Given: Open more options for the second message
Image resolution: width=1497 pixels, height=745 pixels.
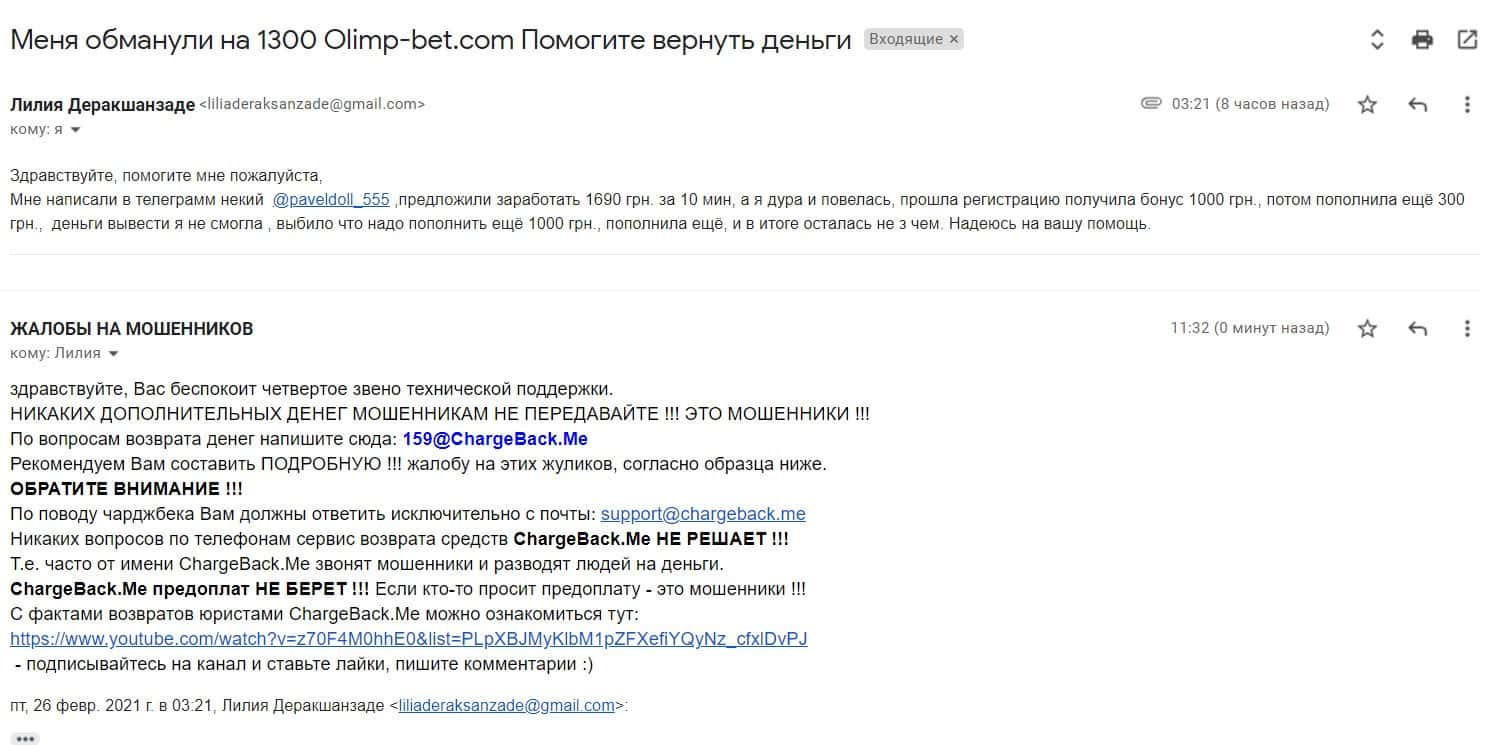Looking at the screenshot, I should coord(1467,328).
